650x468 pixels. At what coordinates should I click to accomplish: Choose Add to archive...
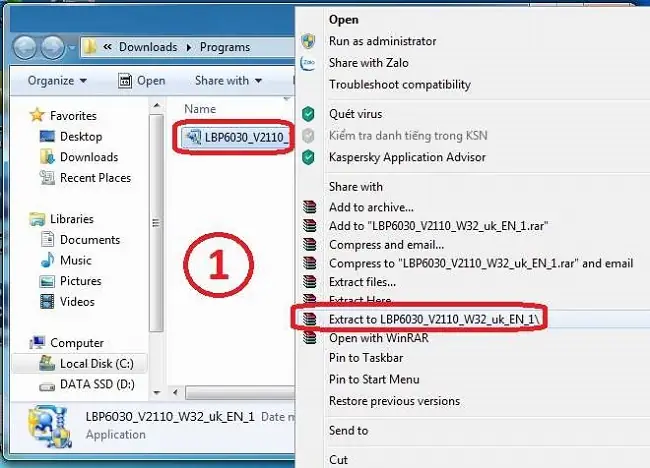pyautogui.click(x=371, y=207)
